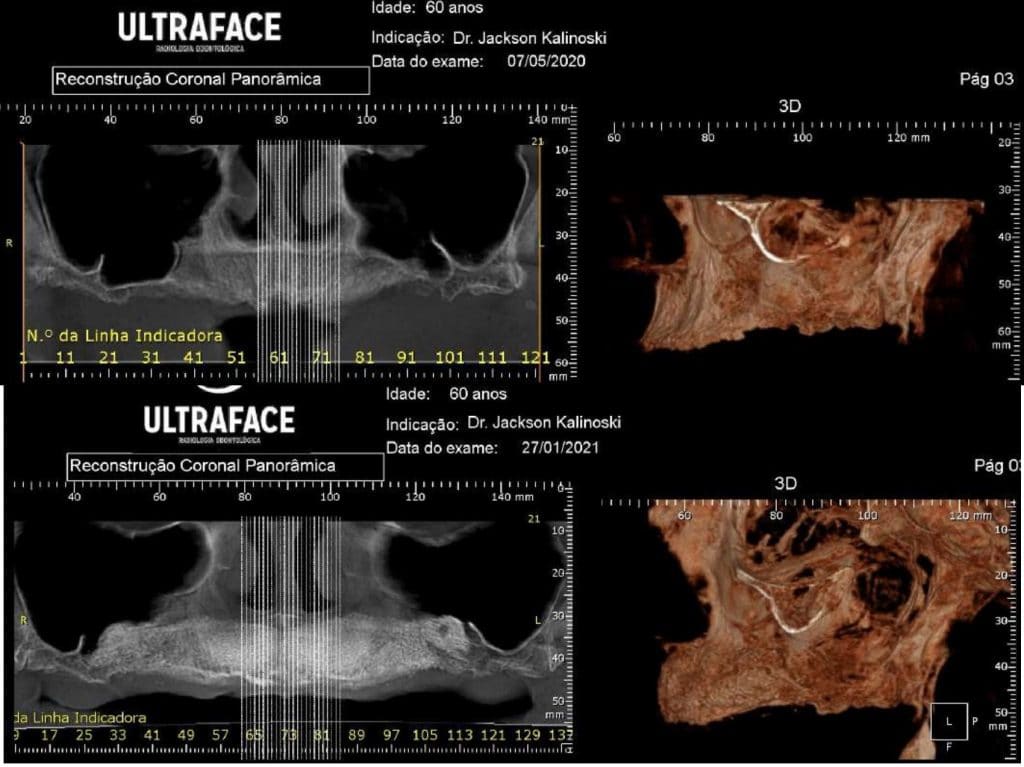Click the exam date 27/01/2021
Screen dimensions: 1024x767
point(558,448)
